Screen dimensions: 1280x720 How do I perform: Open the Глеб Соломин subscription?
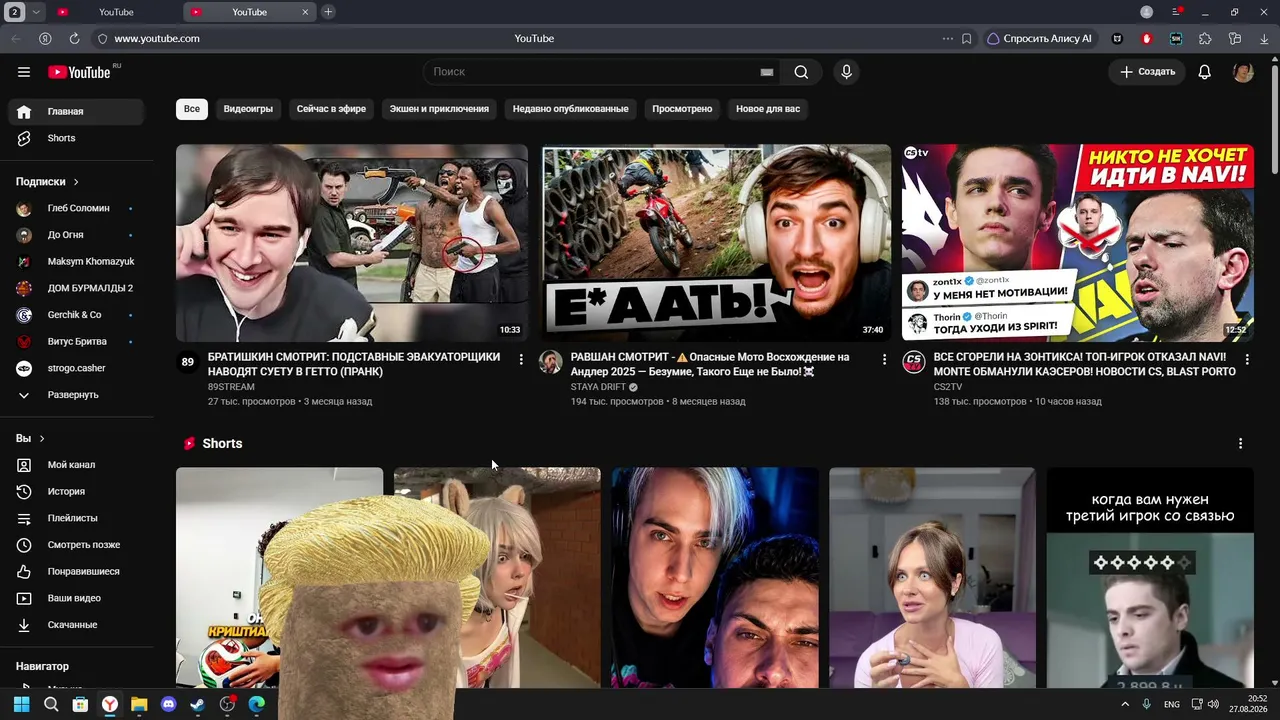76,208
